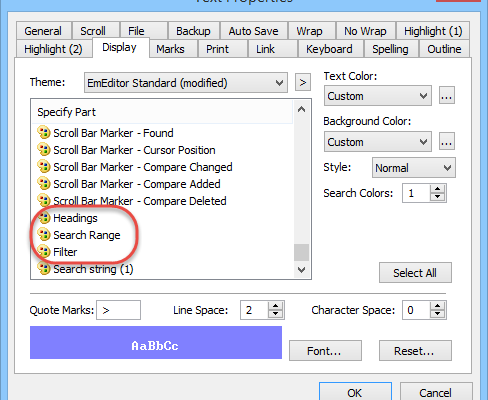This screenshot has height=400, width=488.
Task: Click palette icon beside Search Range entry
Action: 44,235
